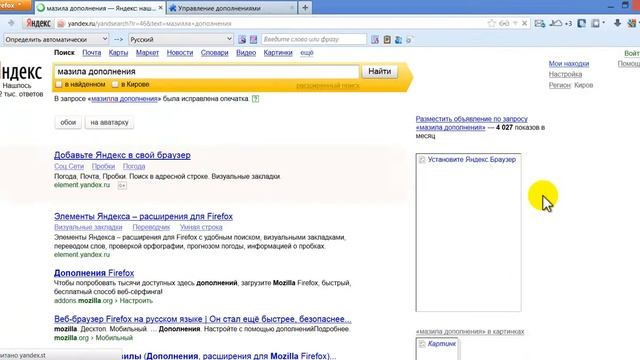Toggle the 'в Кирове' checkbox
The width and height of the screenshot is (640, 360).
(x=115, y=84)
